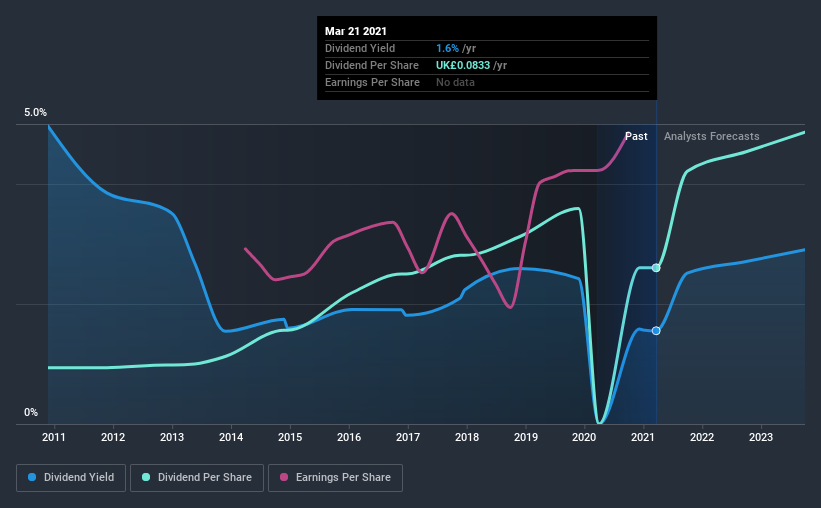
Task: Click the teal data point marker on Dividend Per Share line
Action: (x=656, y=268)
